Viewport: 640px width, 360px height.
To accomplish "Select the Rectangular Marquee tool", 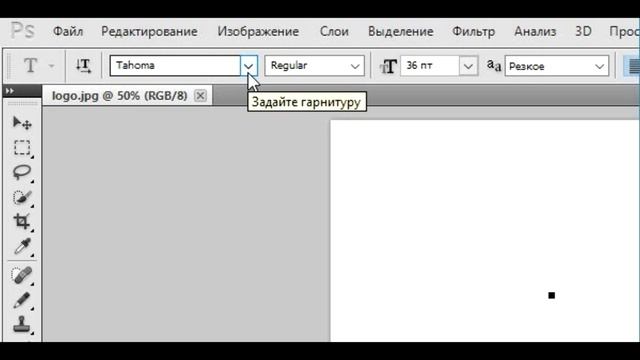I will click(x=22, y=148).
